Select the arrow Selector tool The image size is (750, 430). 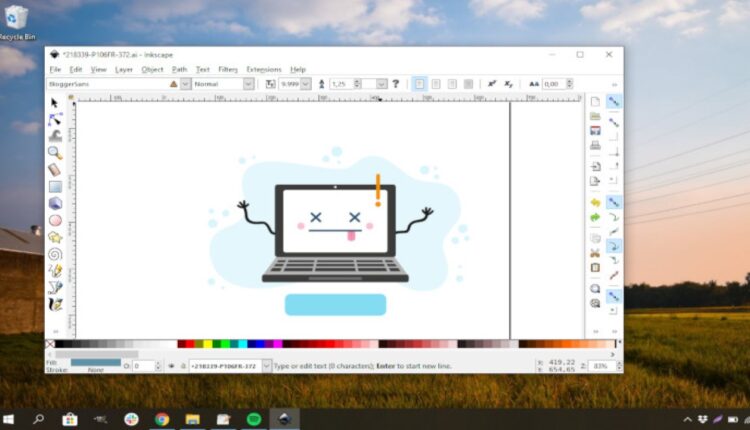tap(55, 102)
